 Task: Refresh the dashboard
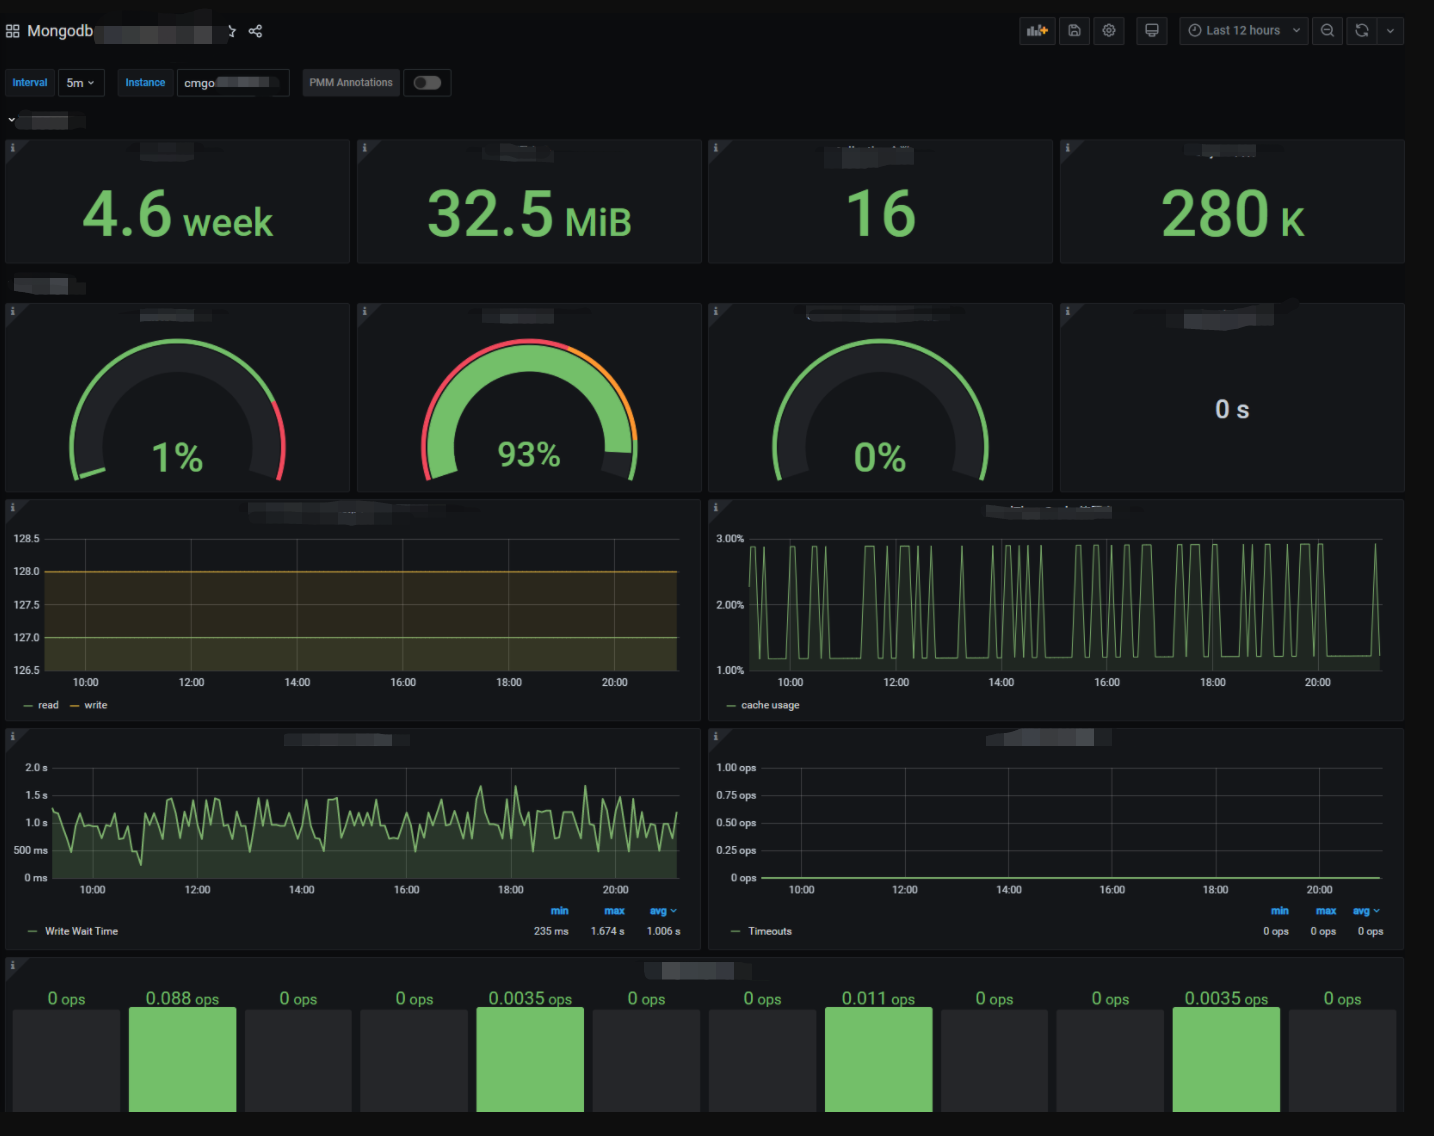tap(1361, 31)
